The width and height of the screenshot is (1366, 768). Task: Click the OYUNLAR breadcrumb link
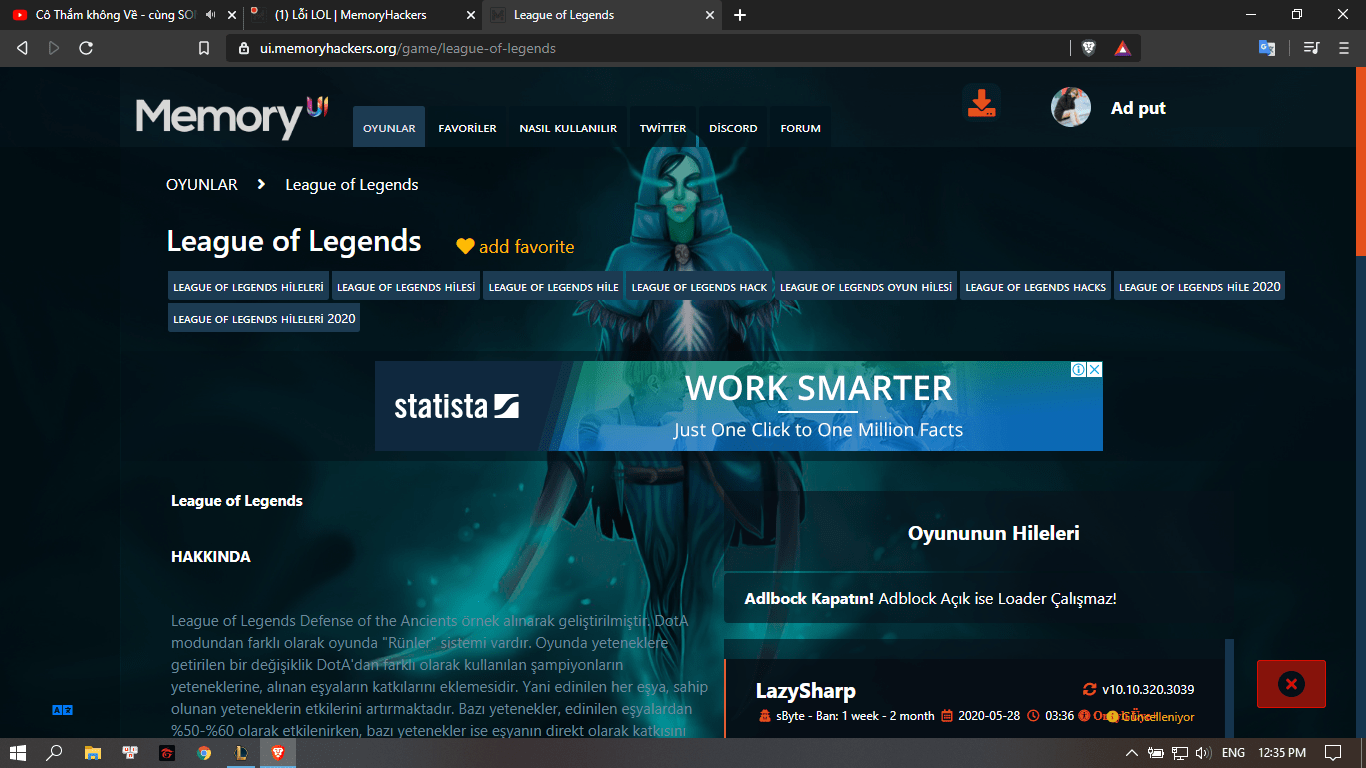[202, 185]
